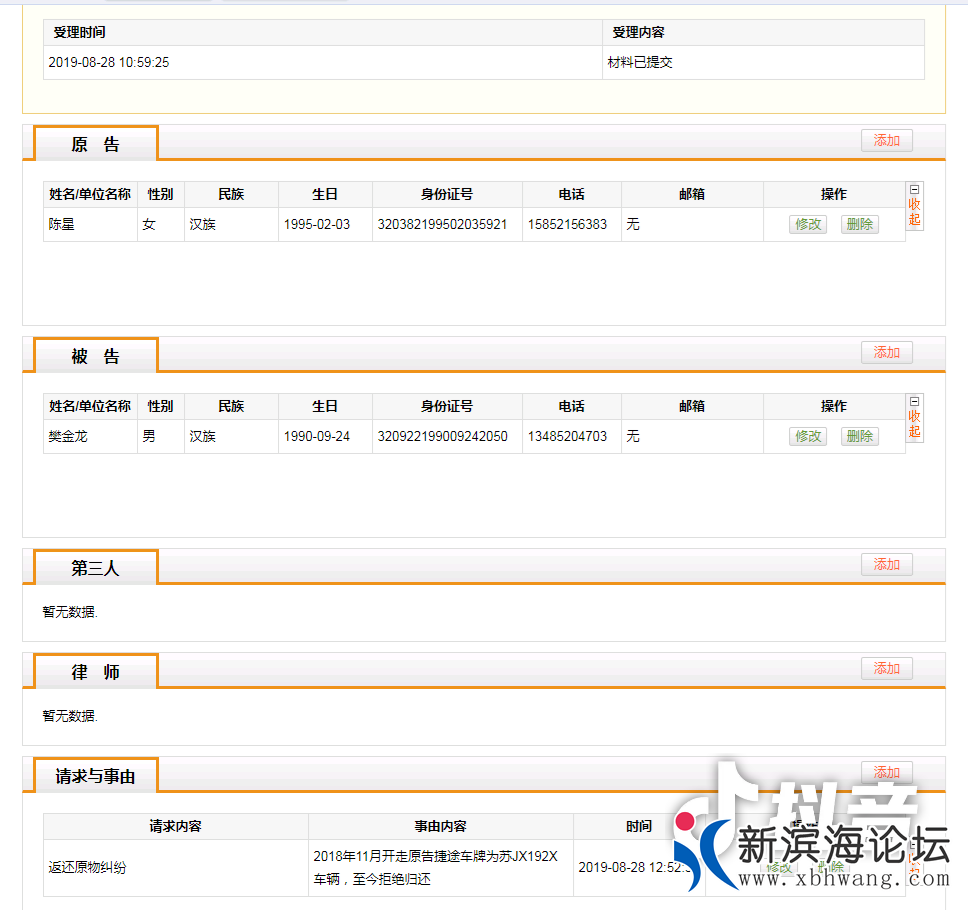Collapse the 被告 table using 收起 toggle
This screenshot has height=910, width=968.
914,424
